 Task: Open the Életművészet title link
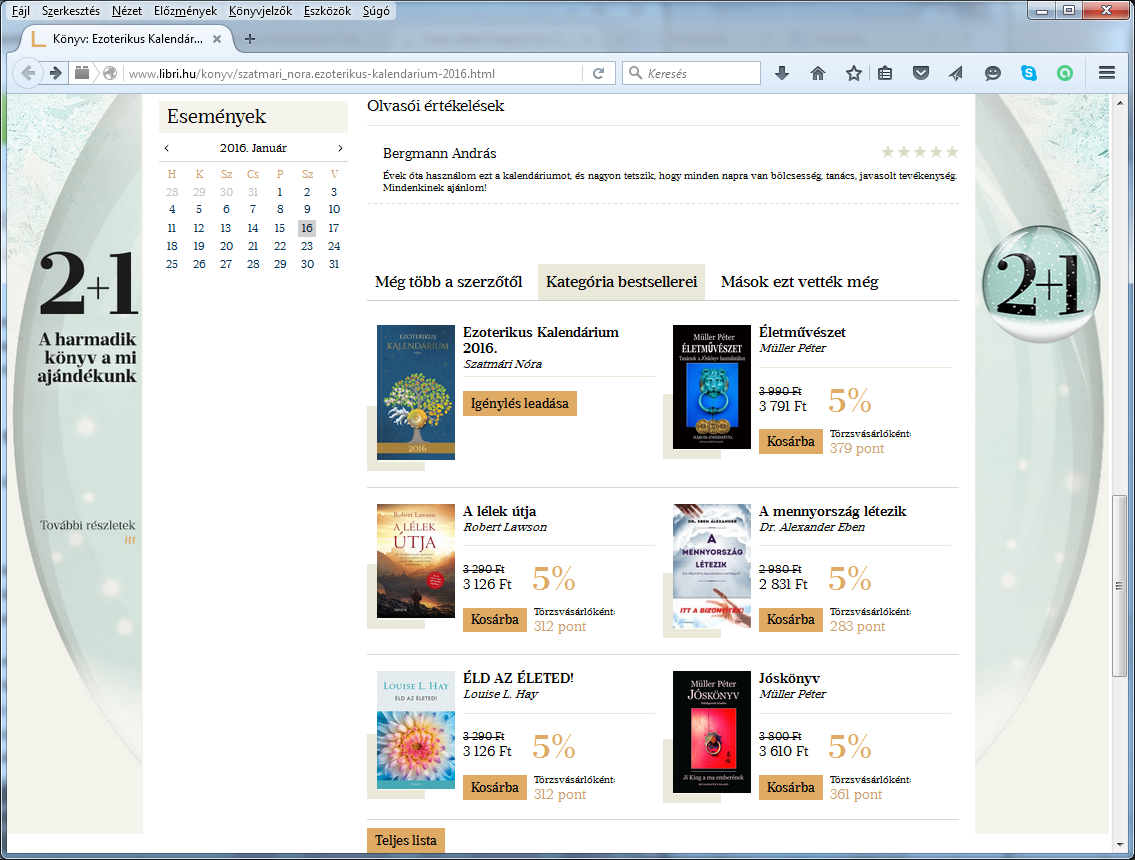(802, 332)
